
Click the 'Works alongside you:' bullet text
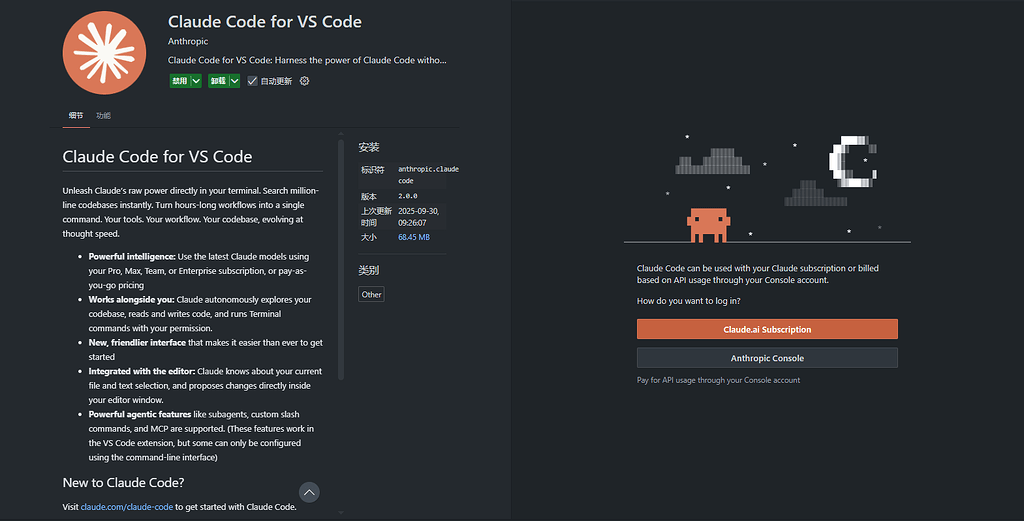131,300
